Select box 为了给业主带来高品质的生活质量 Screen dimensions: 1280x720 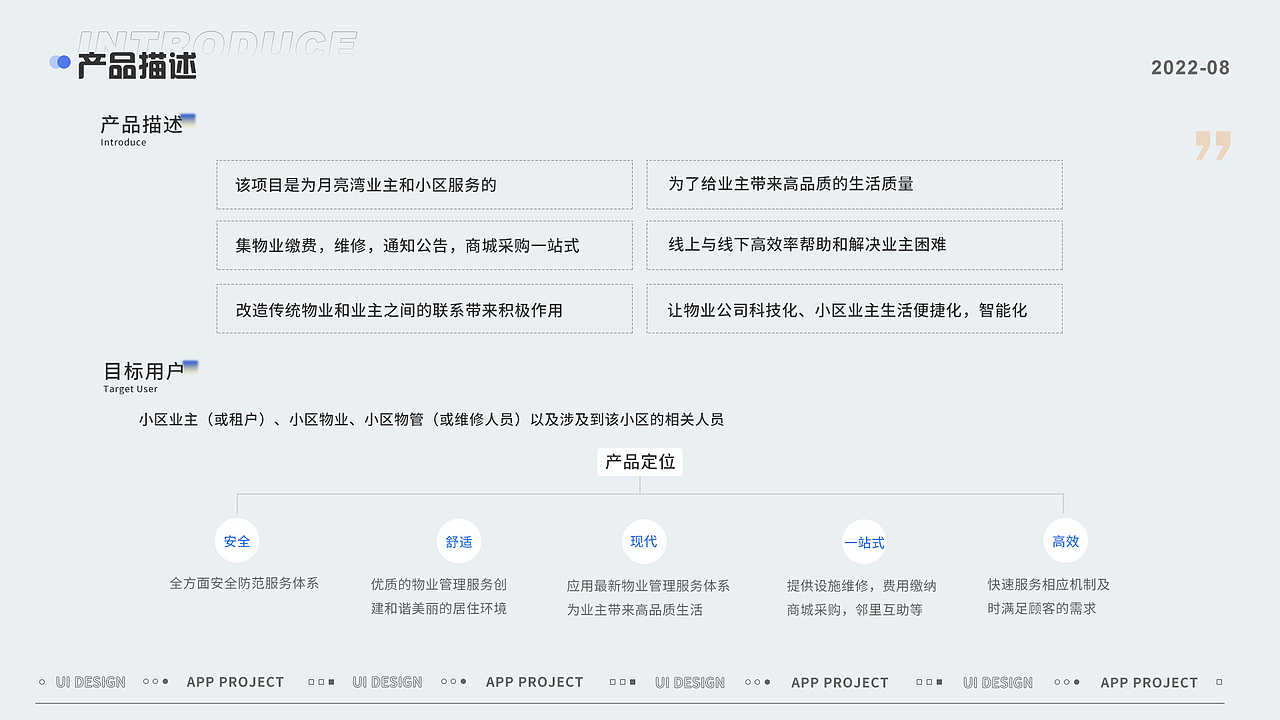pyautogui.click(x=854, y=185)
